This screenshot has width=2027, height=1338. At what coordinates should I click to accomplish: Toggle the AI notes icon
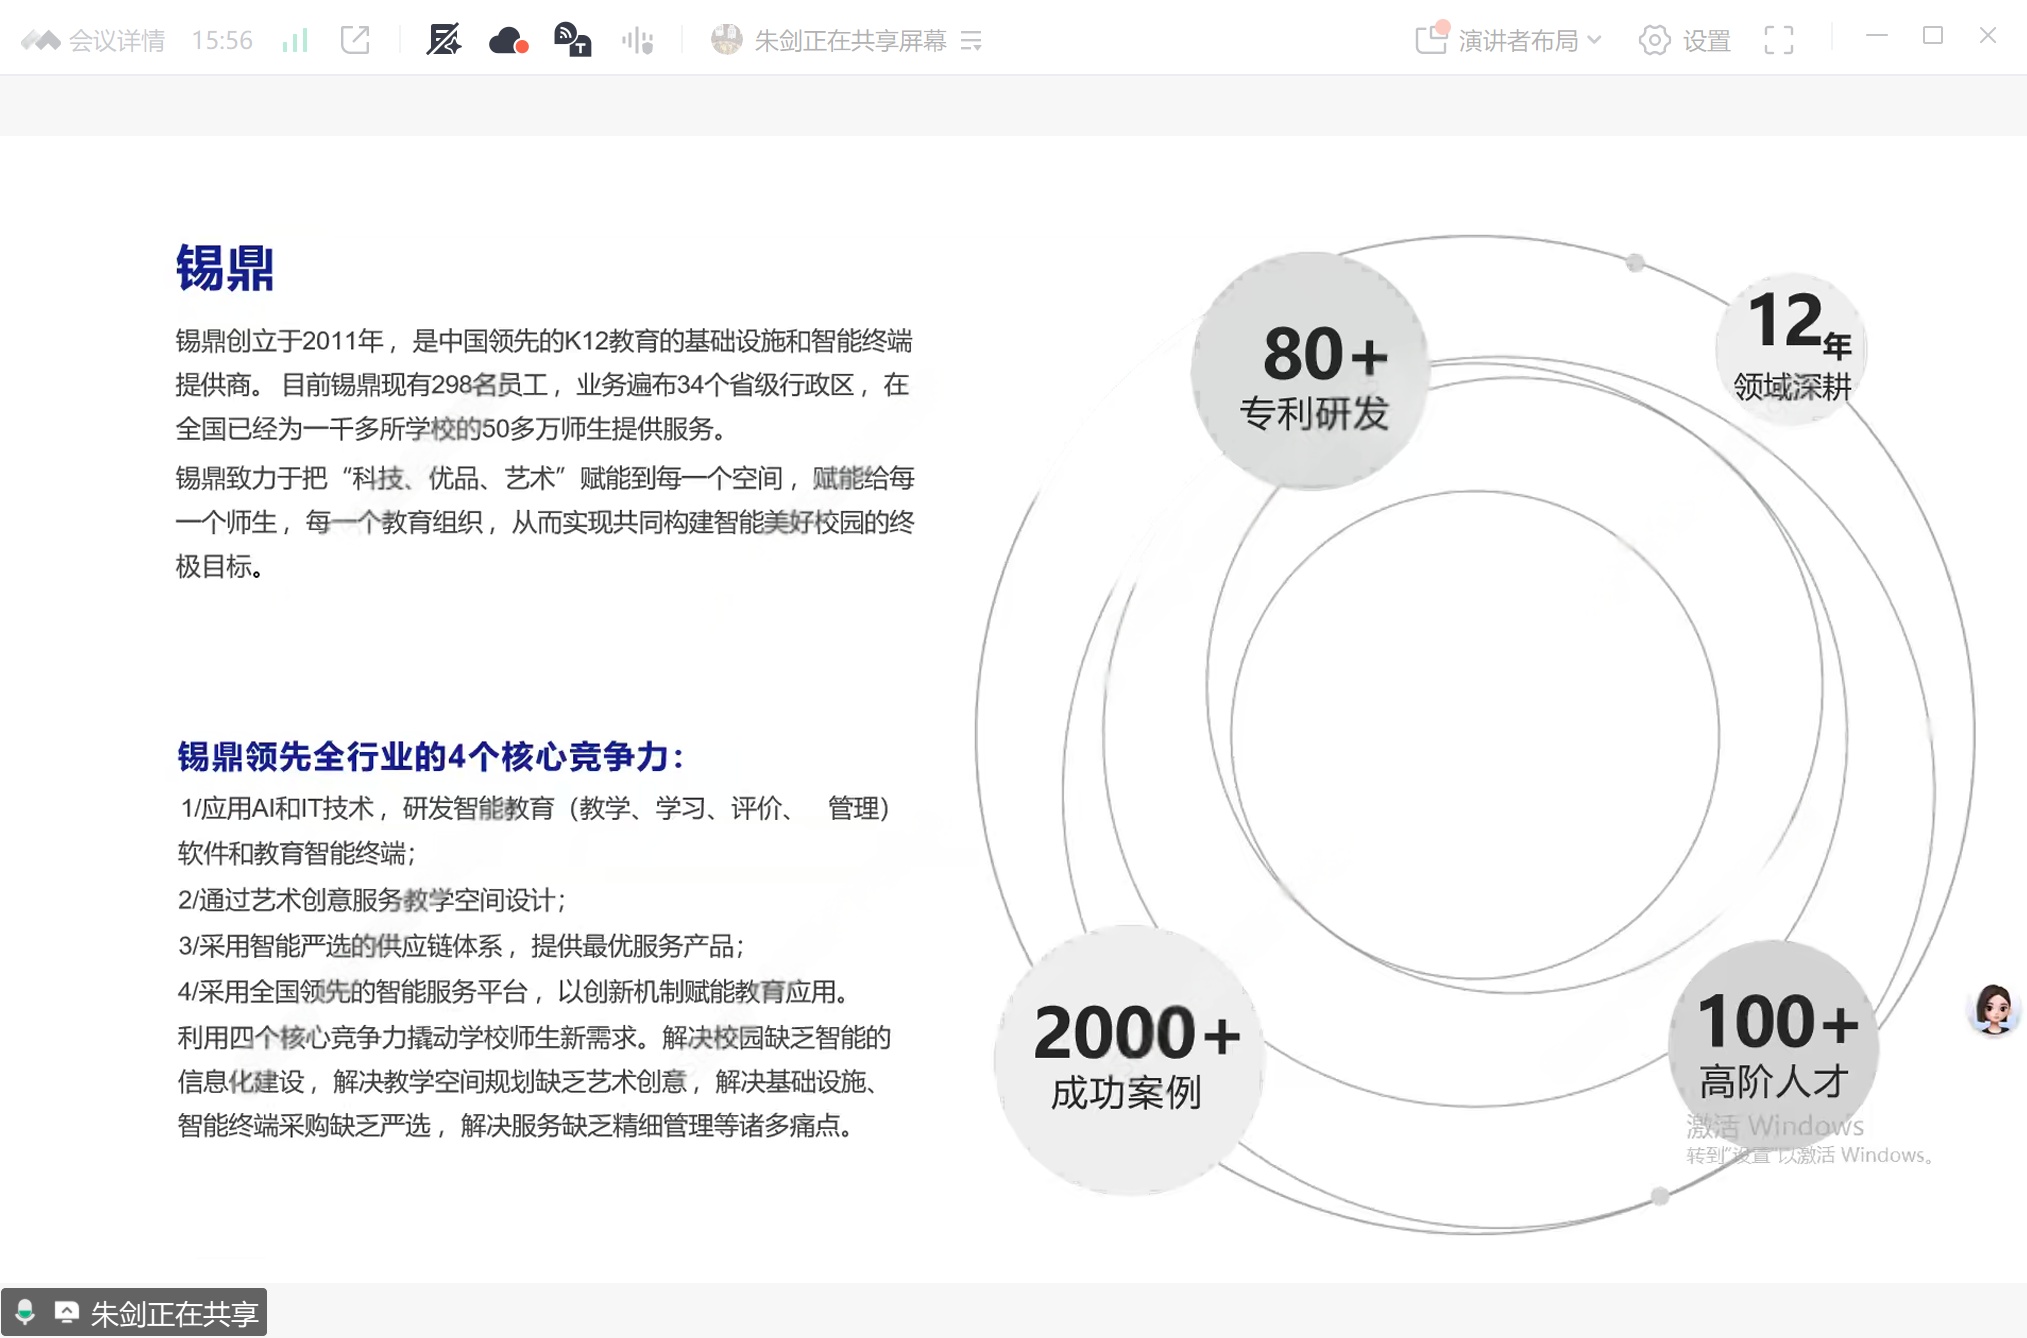(x=443, y=40)
